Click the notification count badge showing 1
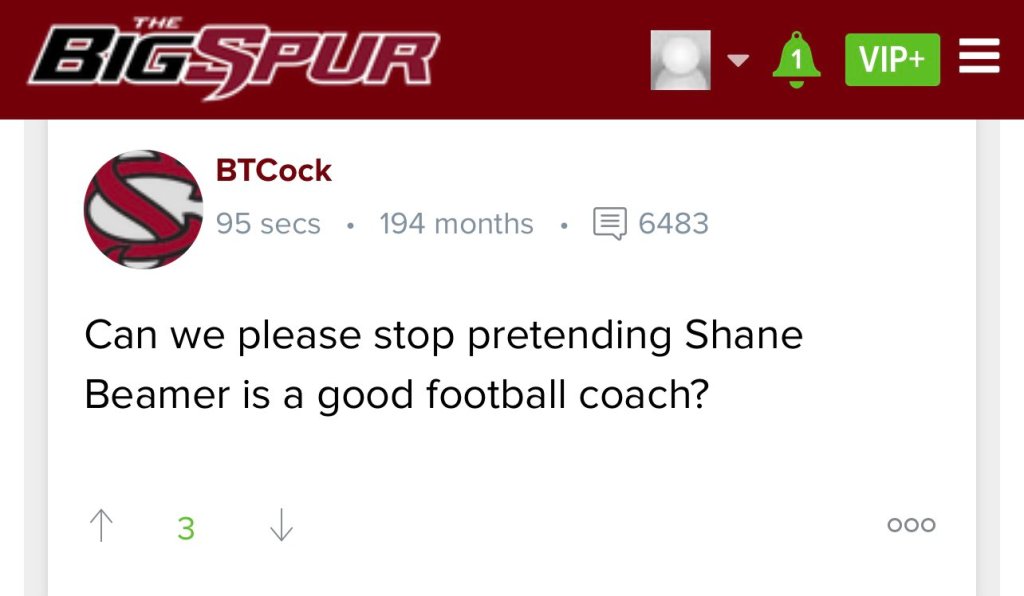This screenshot has height=596, width=1024. point(797,58)
